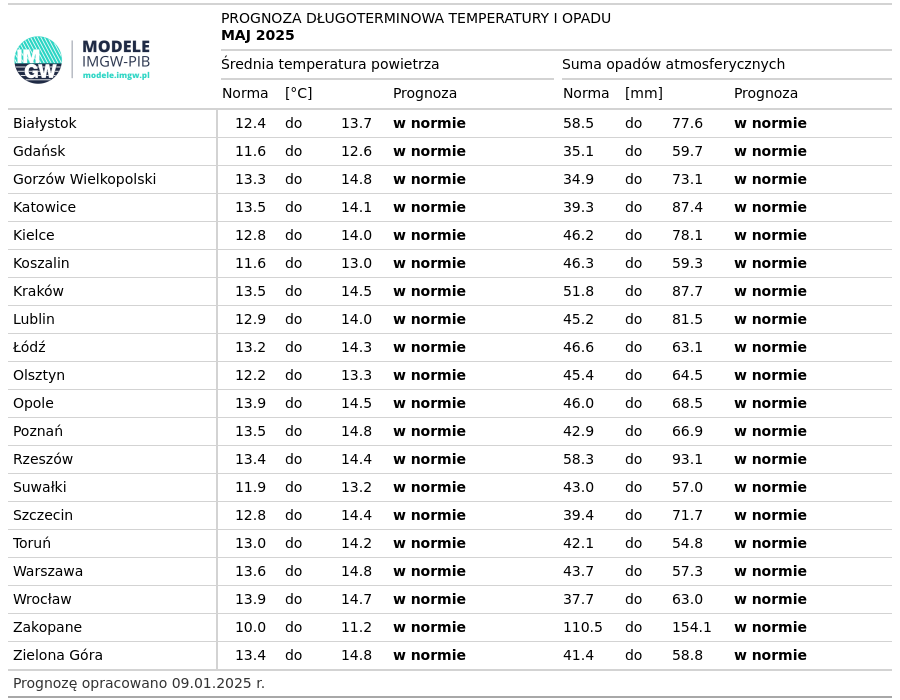Select the Łódź row name
Image resolution: width=900 pixels, height=700 pixels.
coord(29,347)
